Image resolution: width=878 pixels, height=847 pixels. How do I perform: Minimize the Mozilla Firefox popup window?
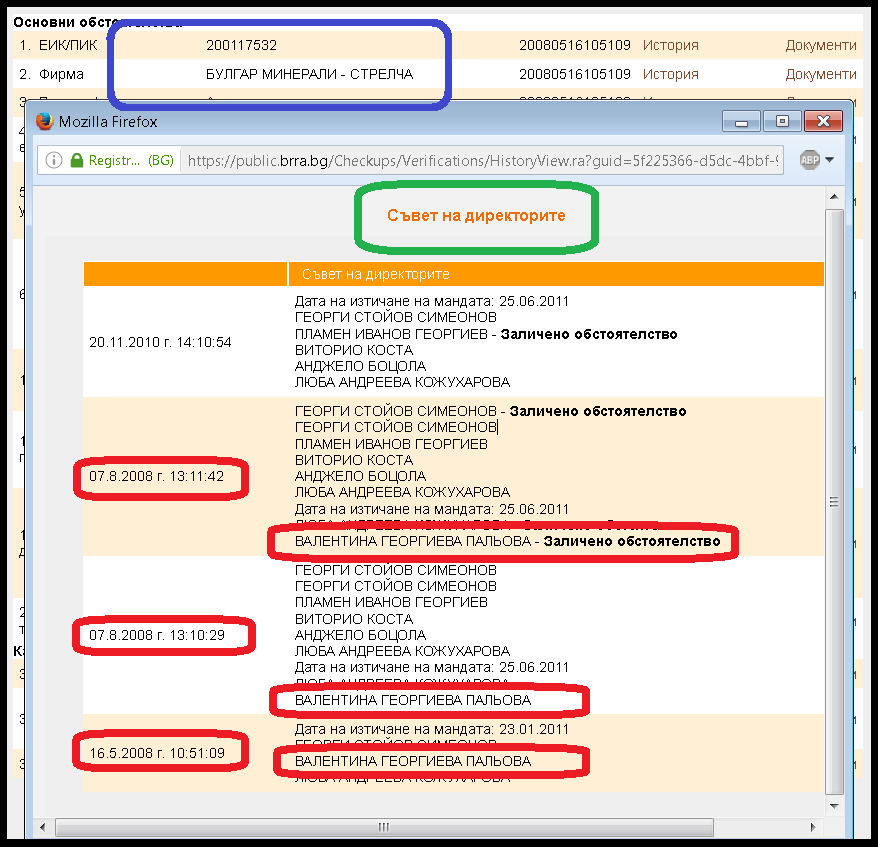point(742,121)
